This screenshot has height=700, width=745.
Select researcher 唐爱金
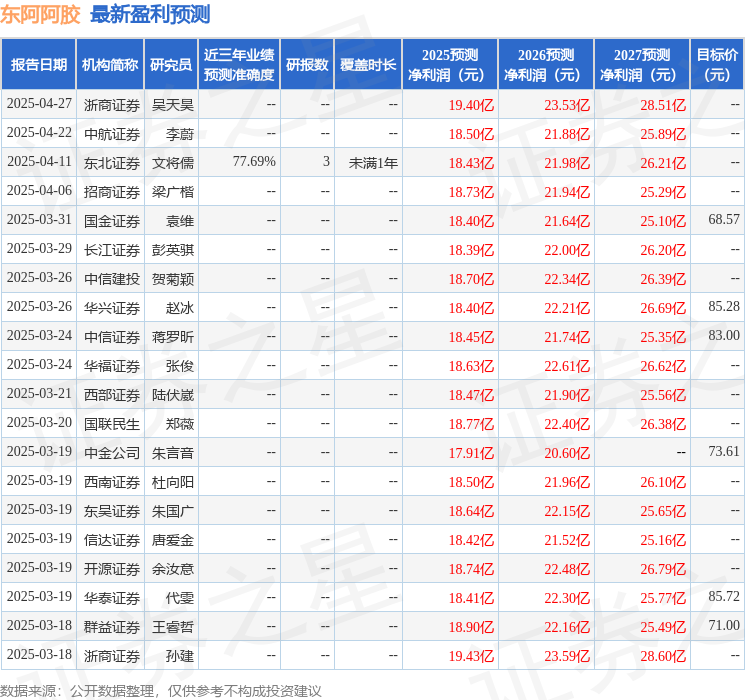[172, 540]
